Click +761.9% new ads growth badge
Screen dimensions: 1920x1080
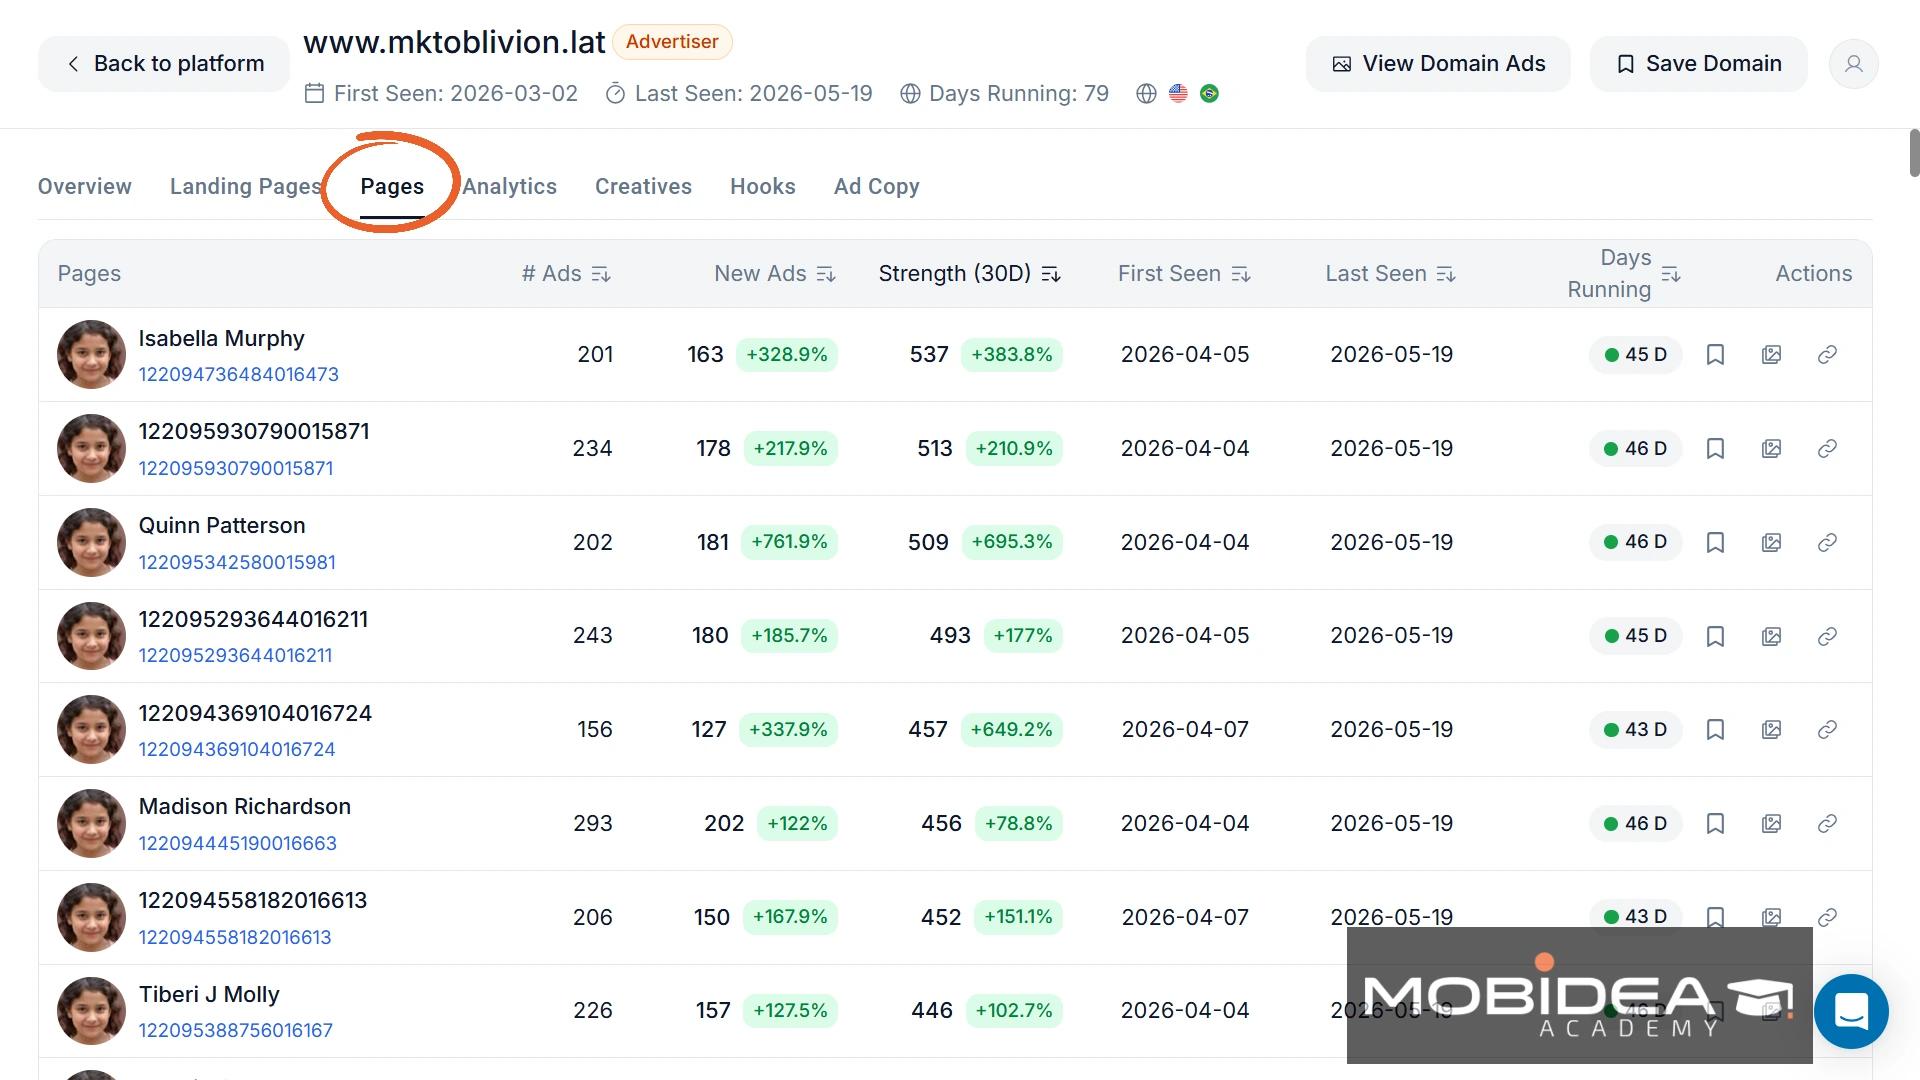point(789,542)
